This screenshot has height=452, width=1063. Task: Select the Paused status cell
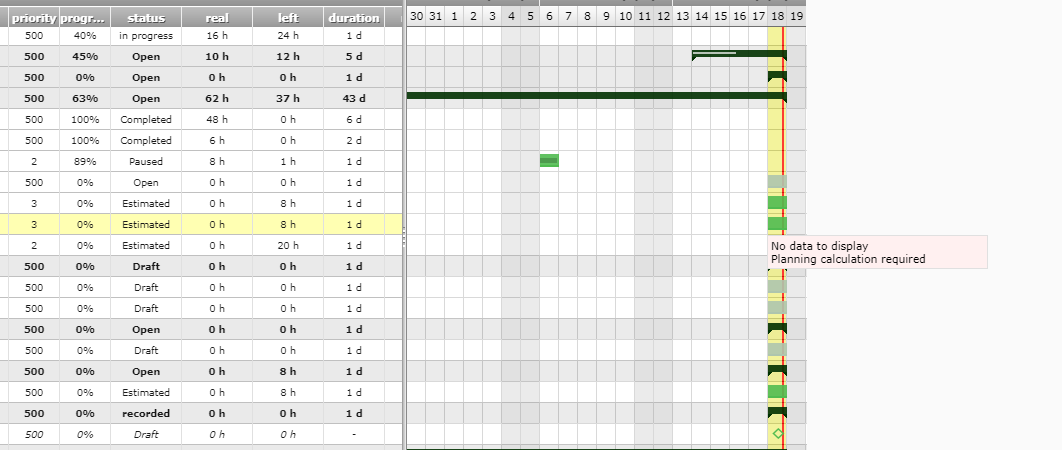click(x=146, y=161)
